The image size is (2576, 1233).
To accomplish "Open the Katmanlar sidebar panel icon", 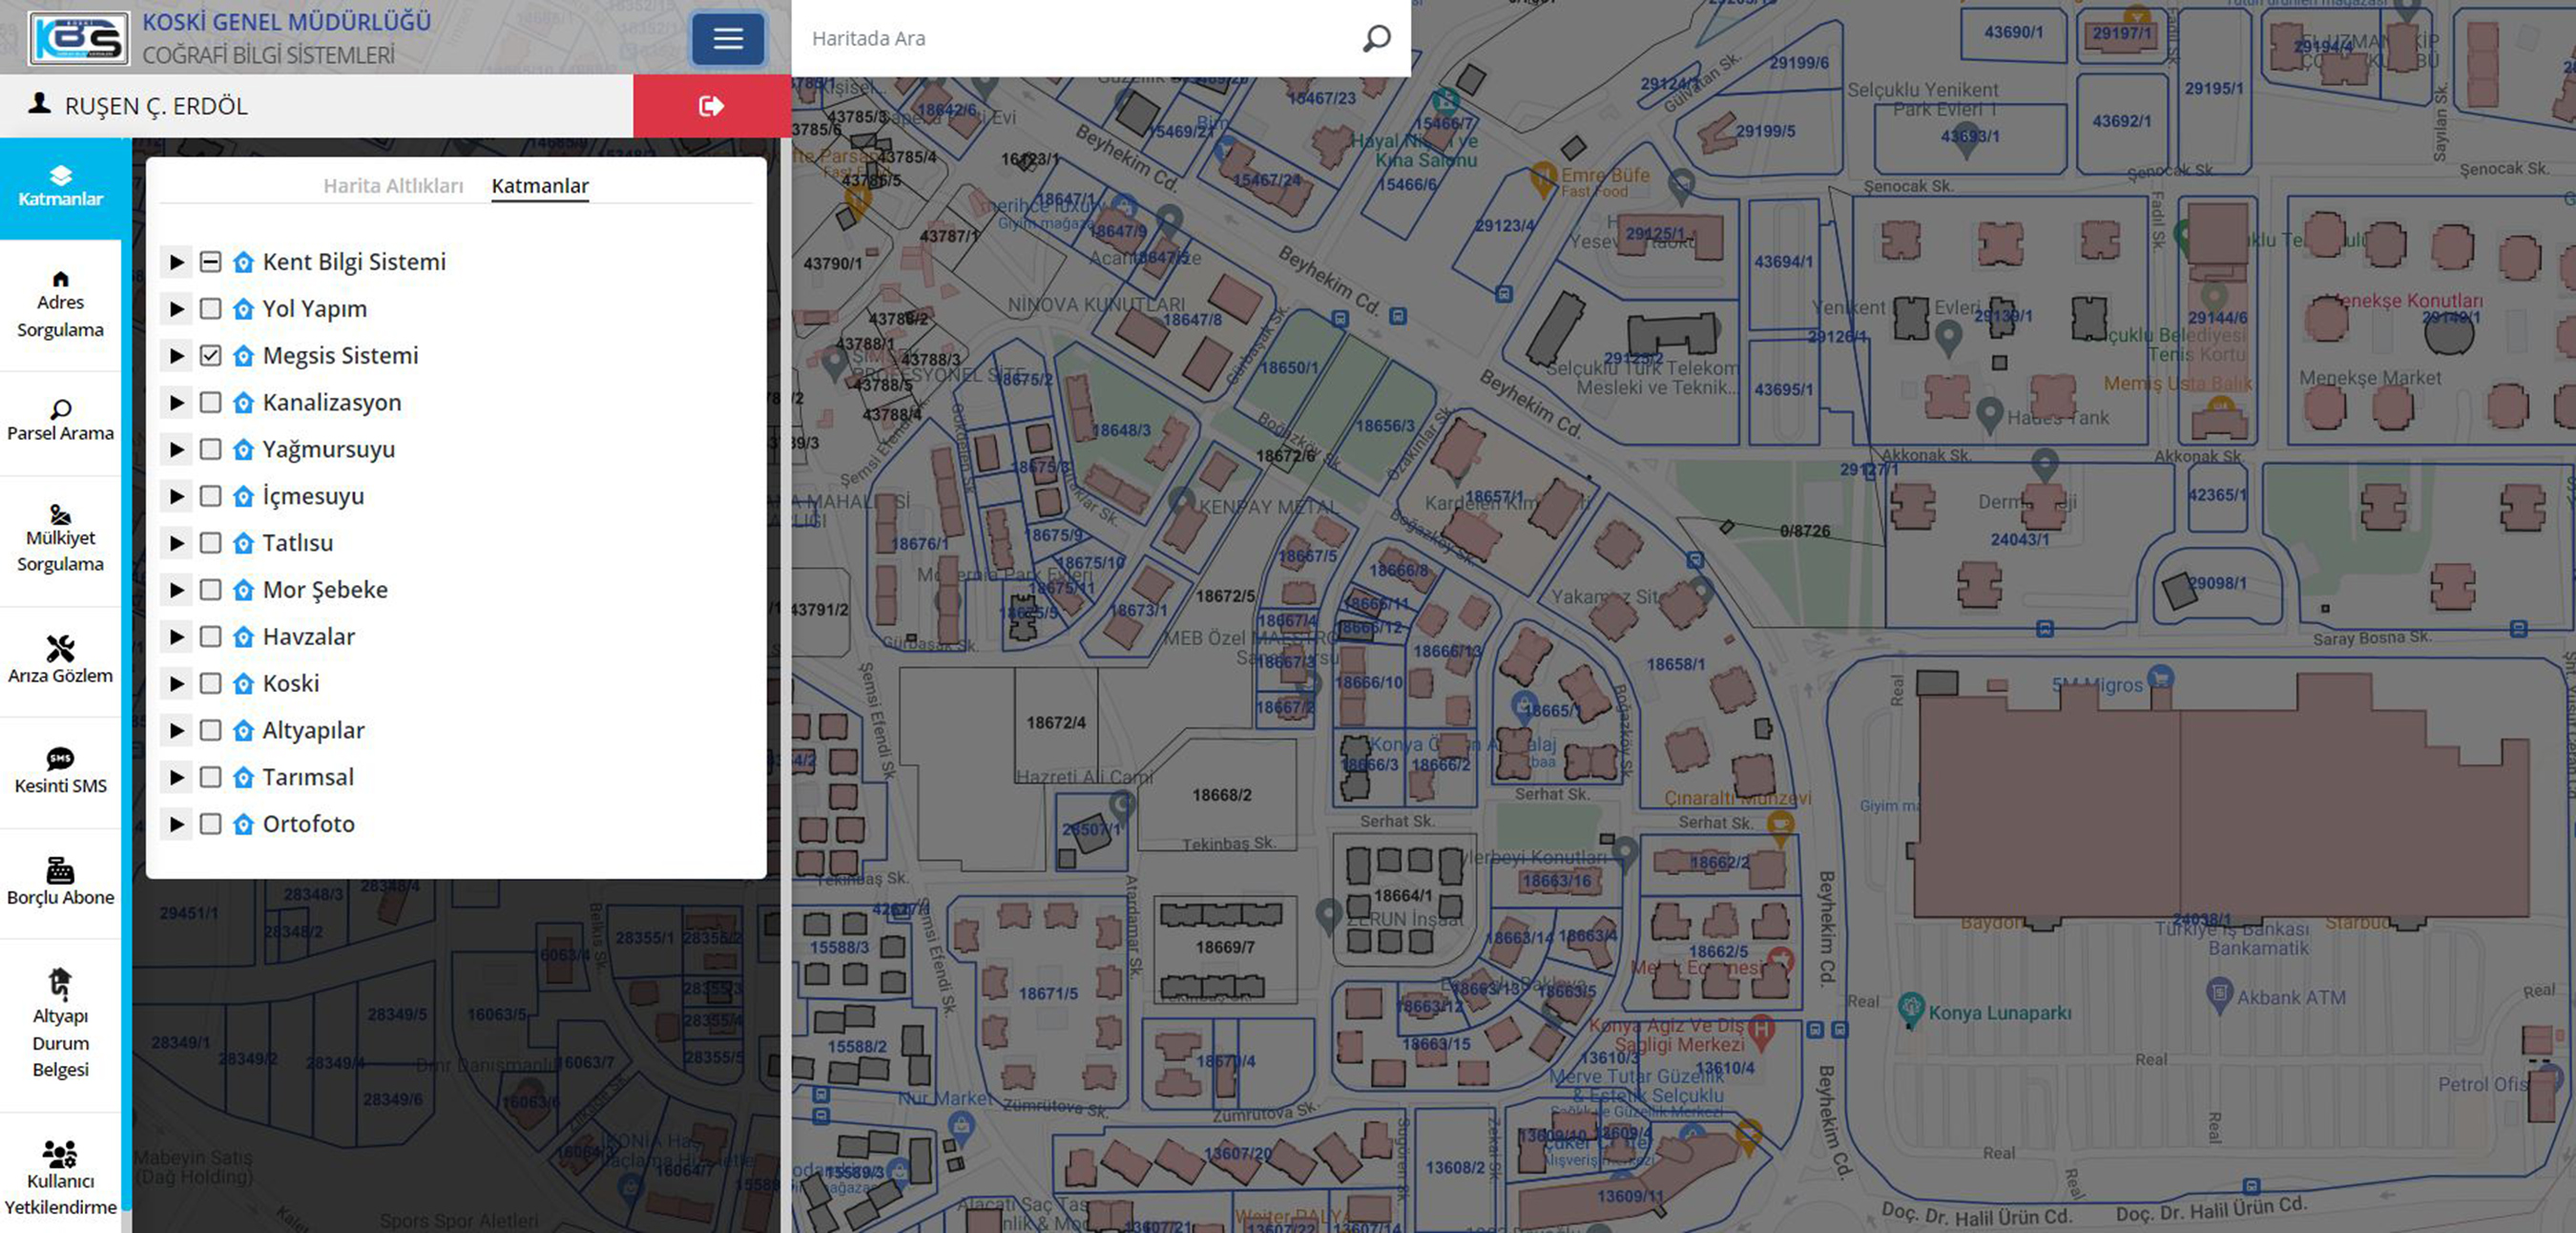I will 60,187.
